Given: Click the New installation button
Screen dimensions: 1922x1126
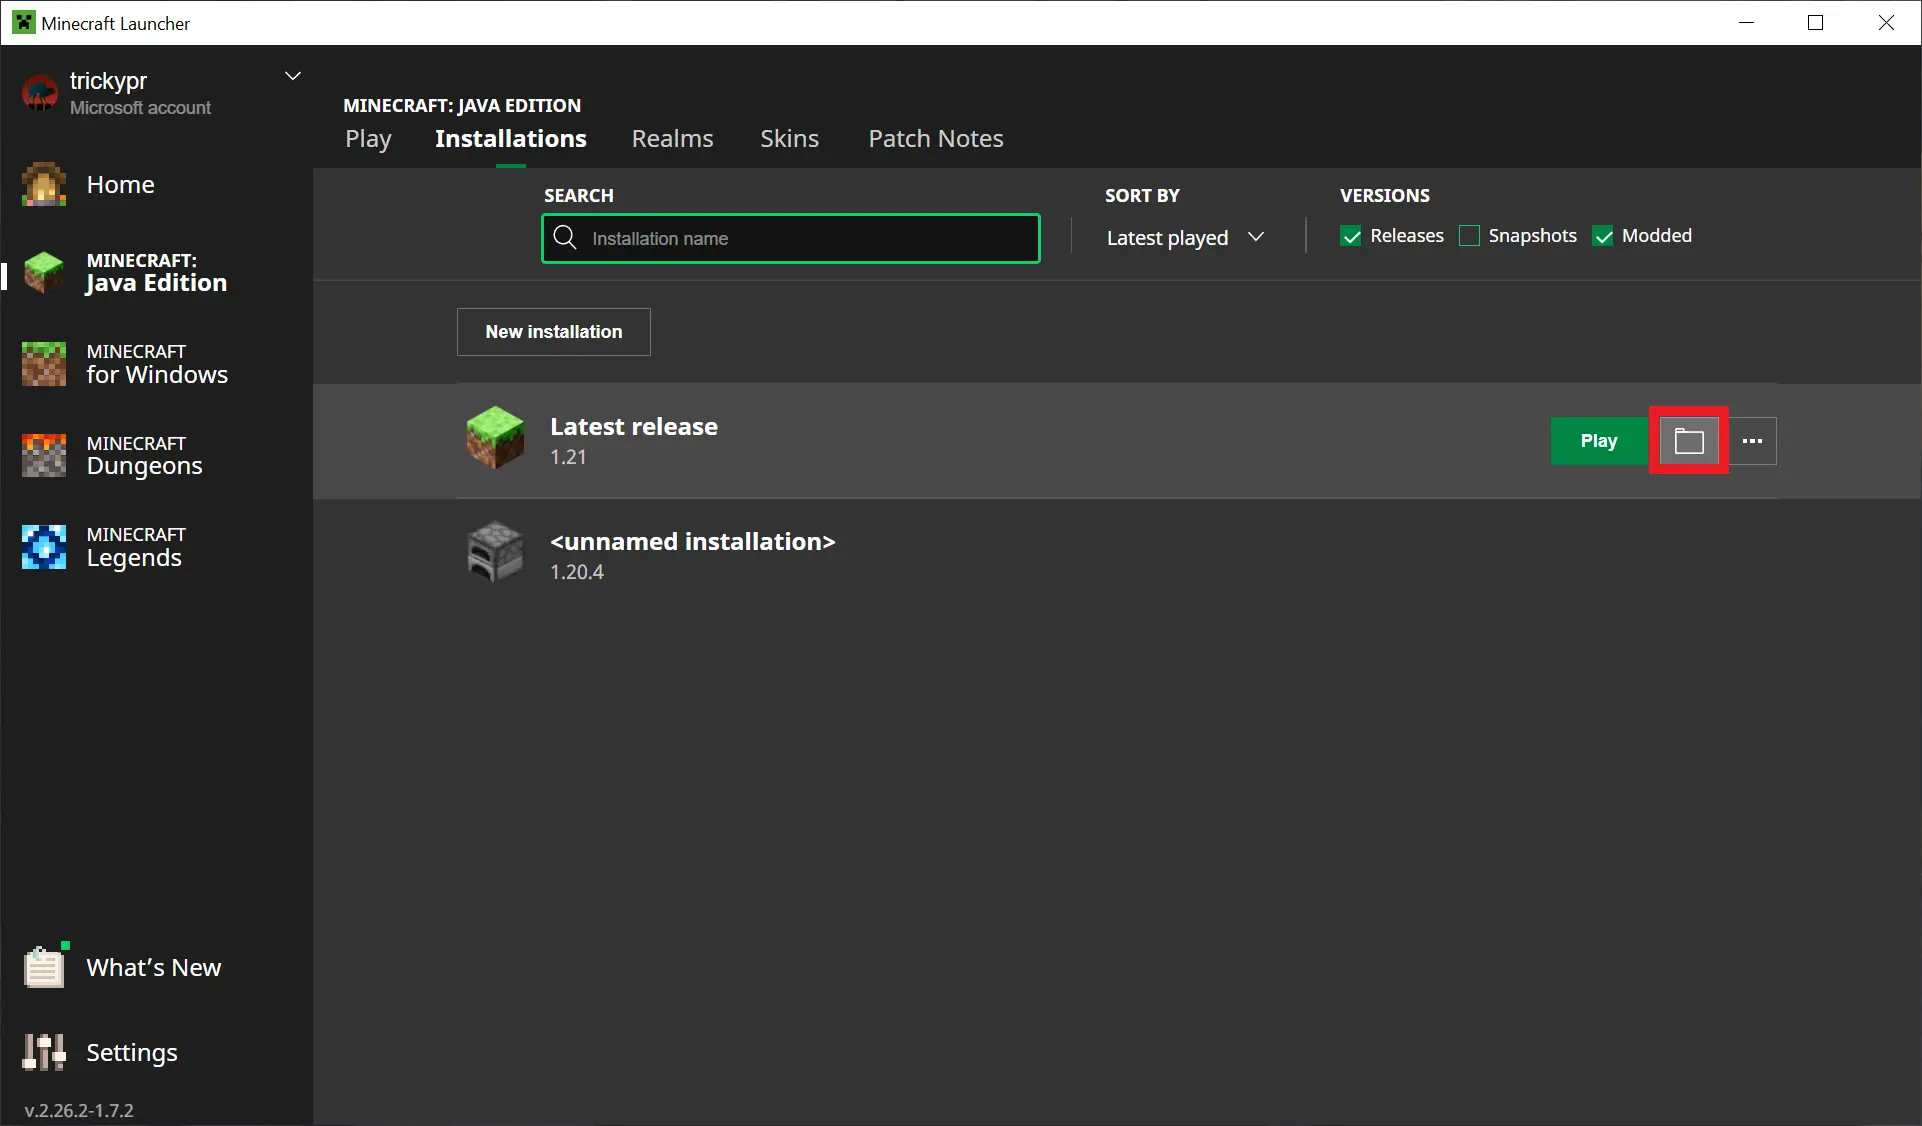Looking at the screenshot, I should pos(553,332).
